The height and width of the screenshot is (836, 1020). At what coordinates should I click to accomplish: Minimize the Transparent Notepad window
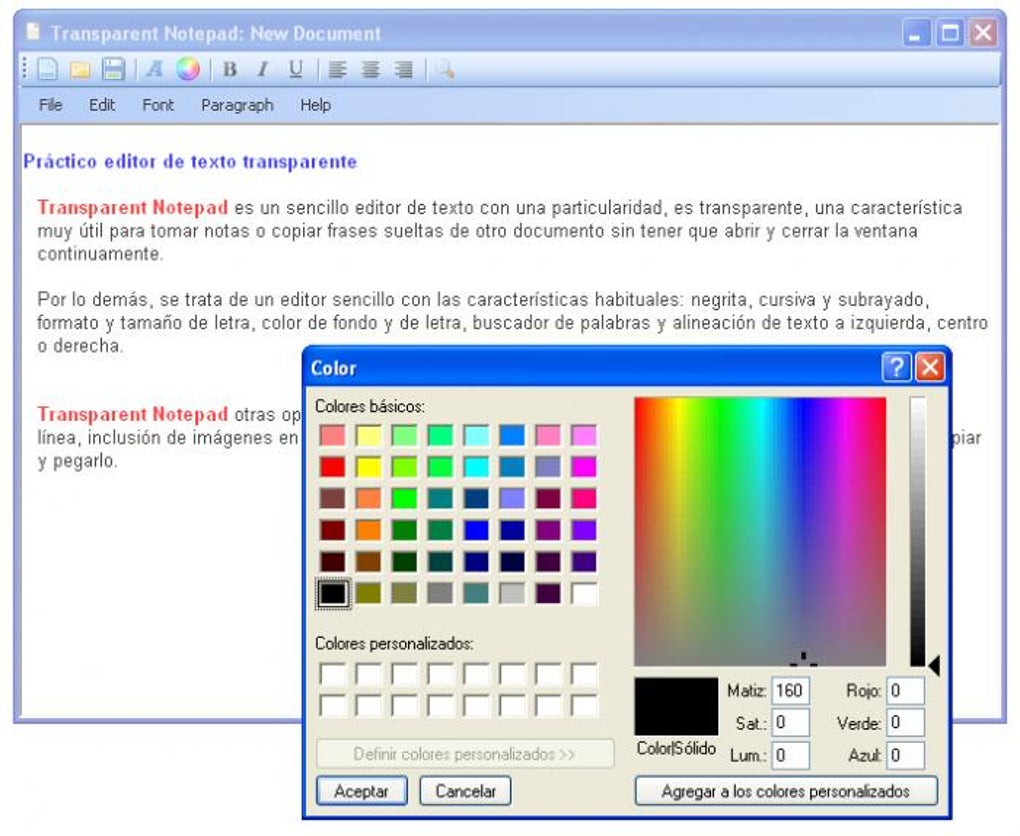click(x=916, y=33)
